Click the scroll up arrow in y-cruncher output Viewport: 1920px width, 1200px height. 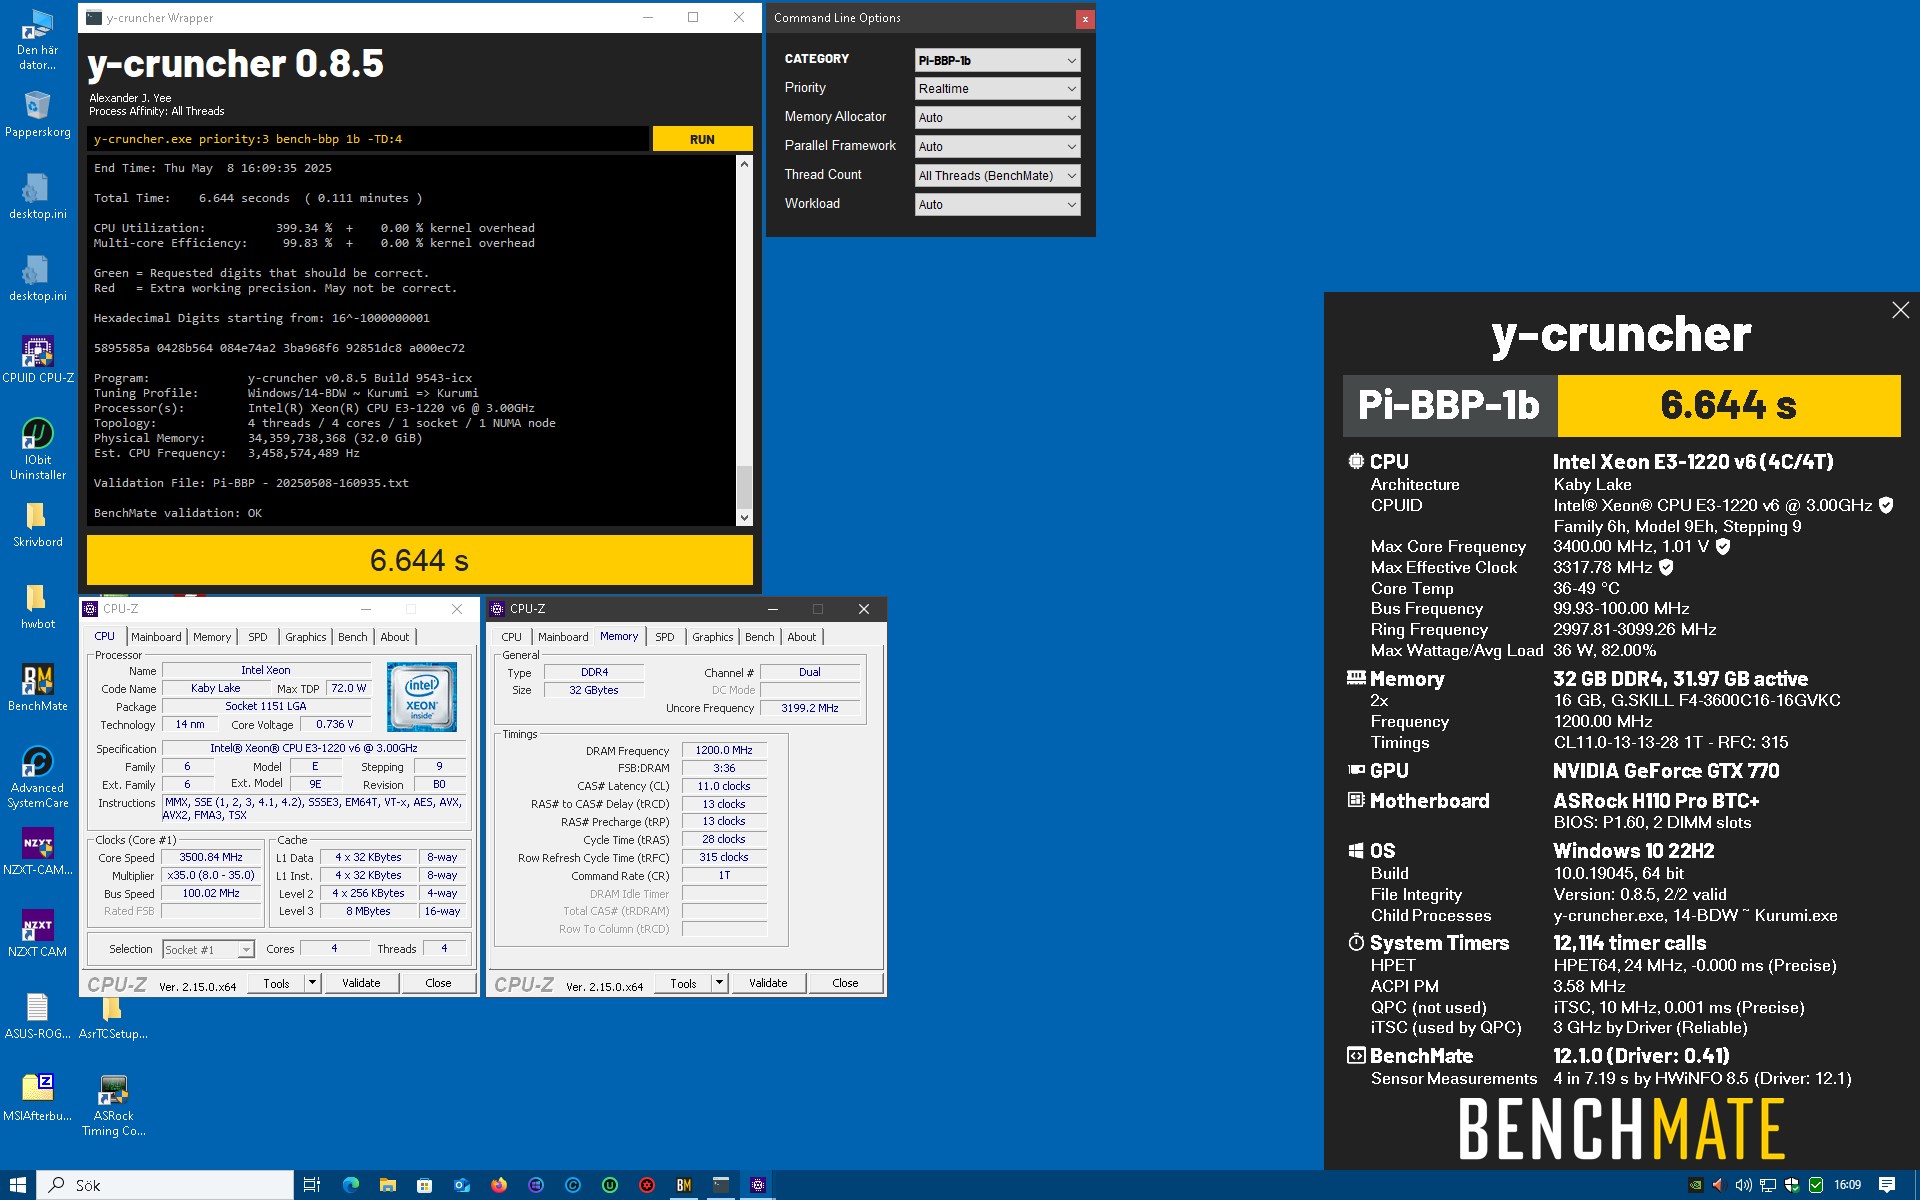pos(744,163)
